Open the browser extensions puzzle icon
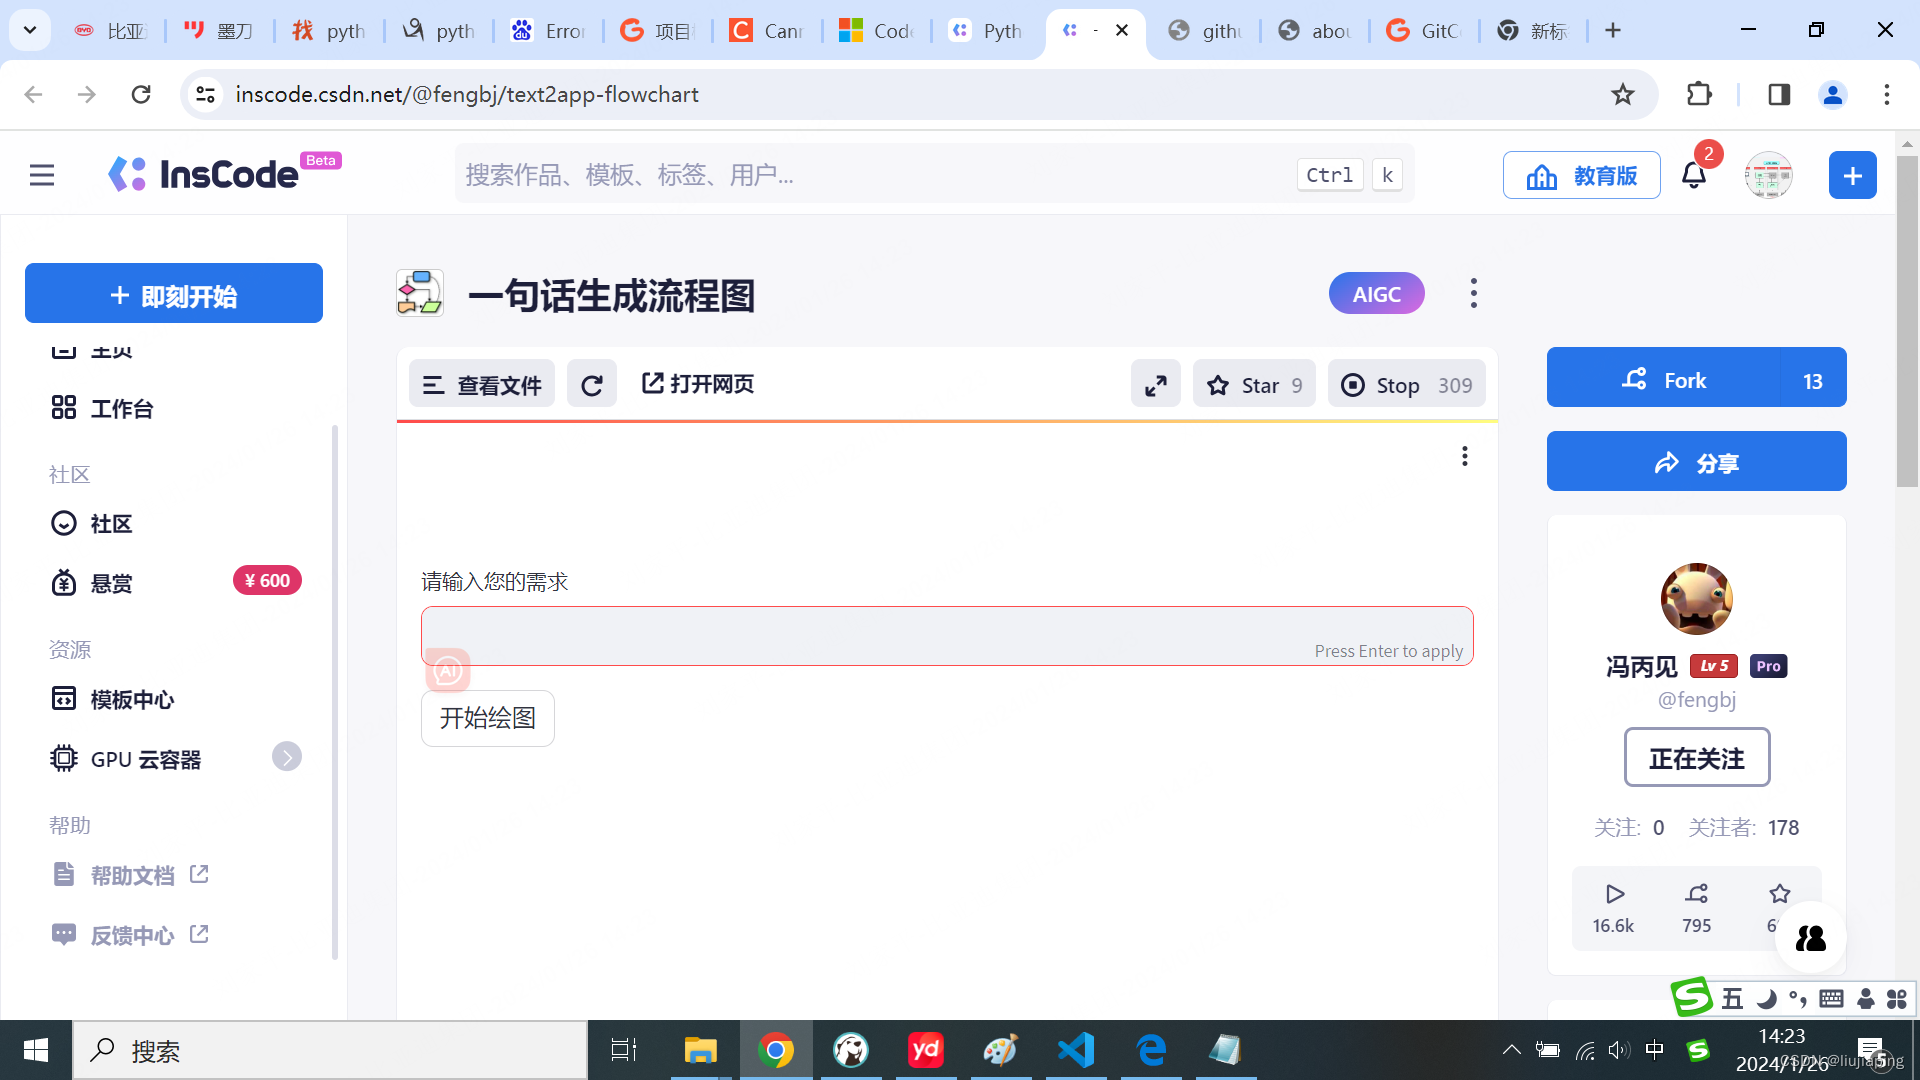 click(x=1699, y=94)
